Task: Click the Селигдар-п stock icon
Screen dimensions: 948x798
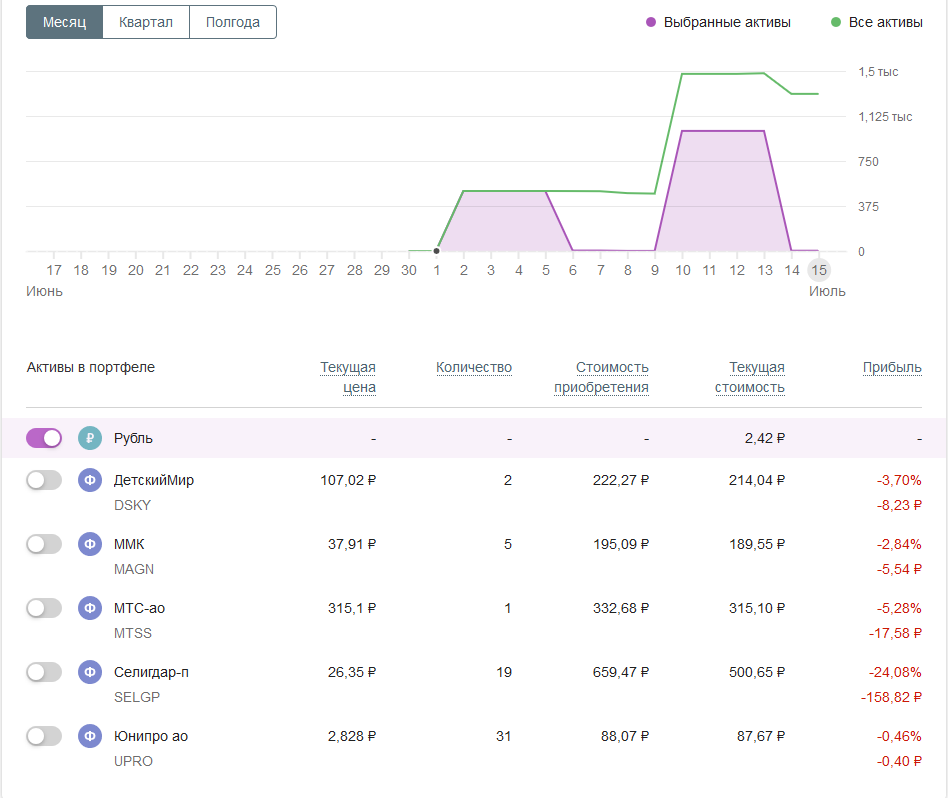Action: (90, 672)
